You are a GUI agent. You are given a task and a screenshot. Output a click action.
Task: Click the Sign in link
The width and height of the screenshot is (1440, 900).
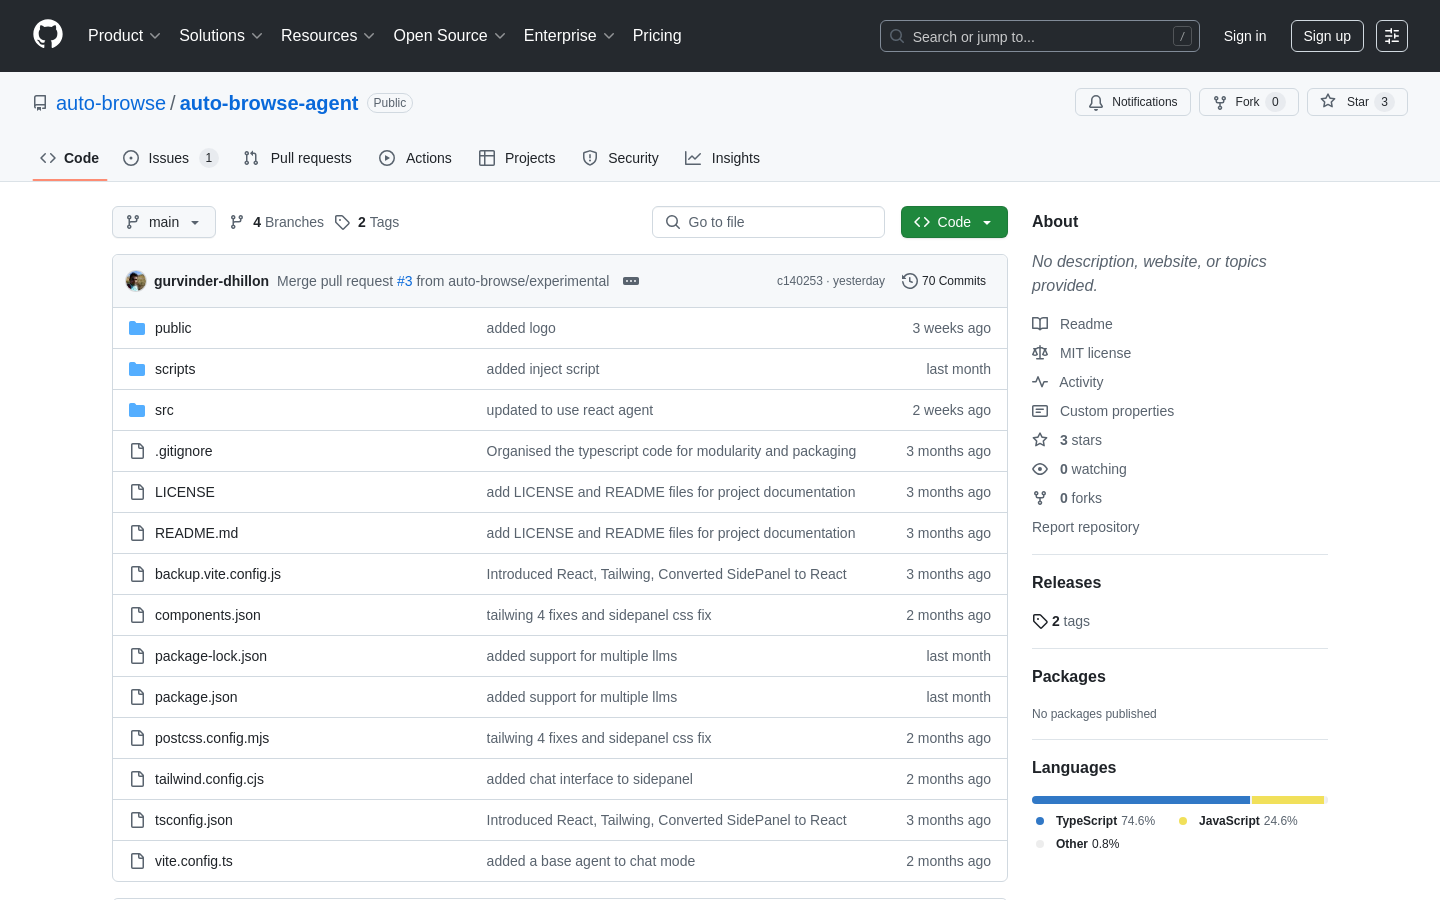1245,36
